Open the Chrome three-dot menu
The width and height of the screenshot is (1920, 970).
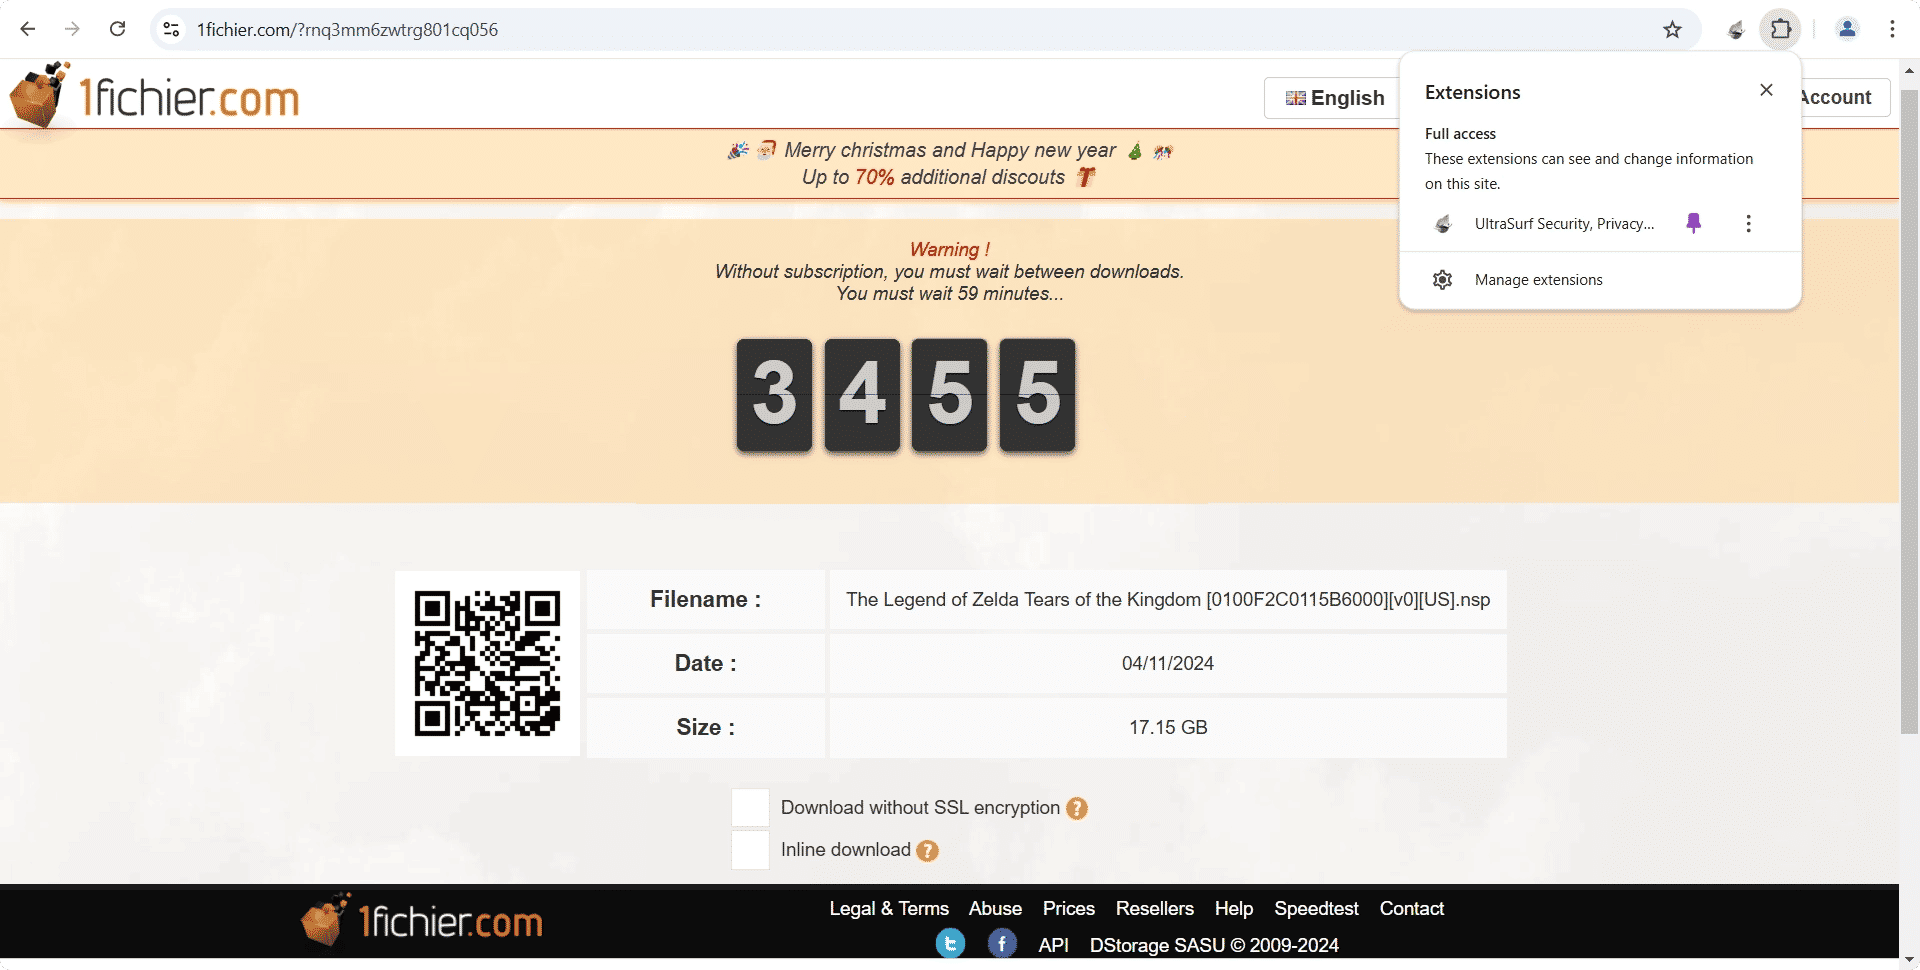[1892, 29]
